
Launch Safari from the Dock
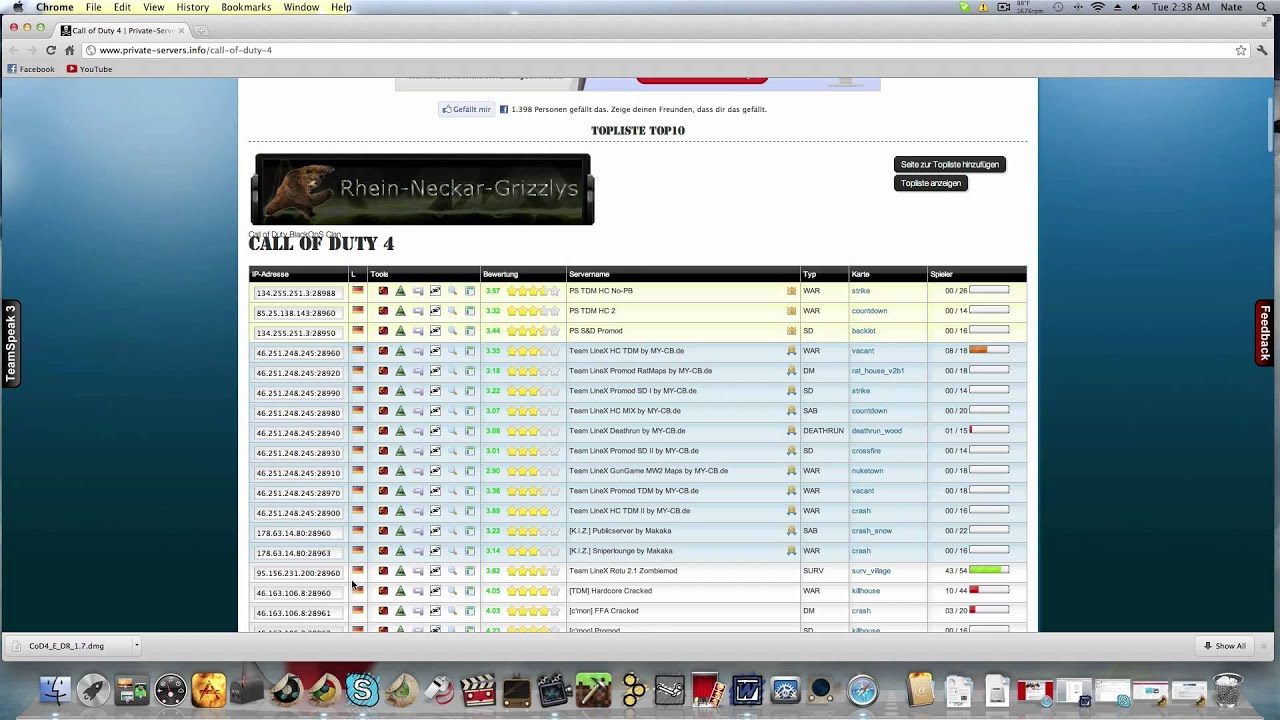coord(863,691)
